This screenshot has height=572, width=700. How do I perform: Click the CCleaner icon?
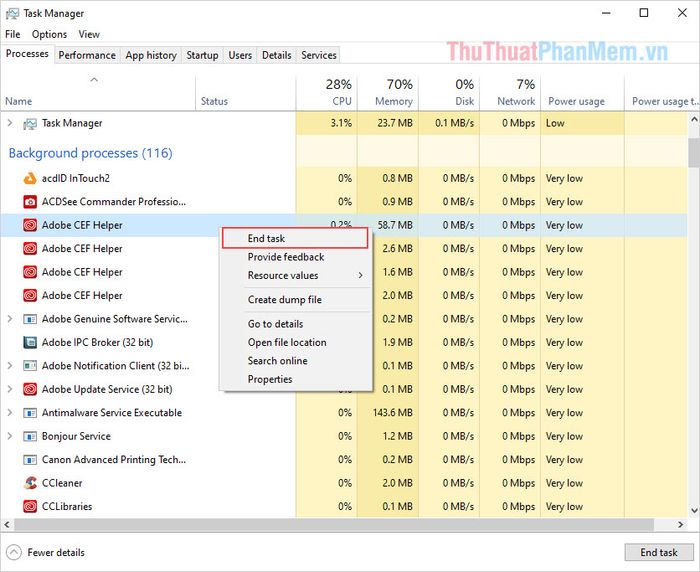tap(30, 483)
